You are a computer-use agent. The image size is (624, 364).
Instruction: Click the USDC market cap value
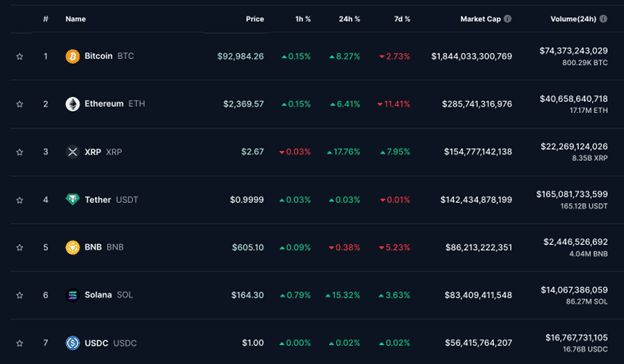point(478,343)
